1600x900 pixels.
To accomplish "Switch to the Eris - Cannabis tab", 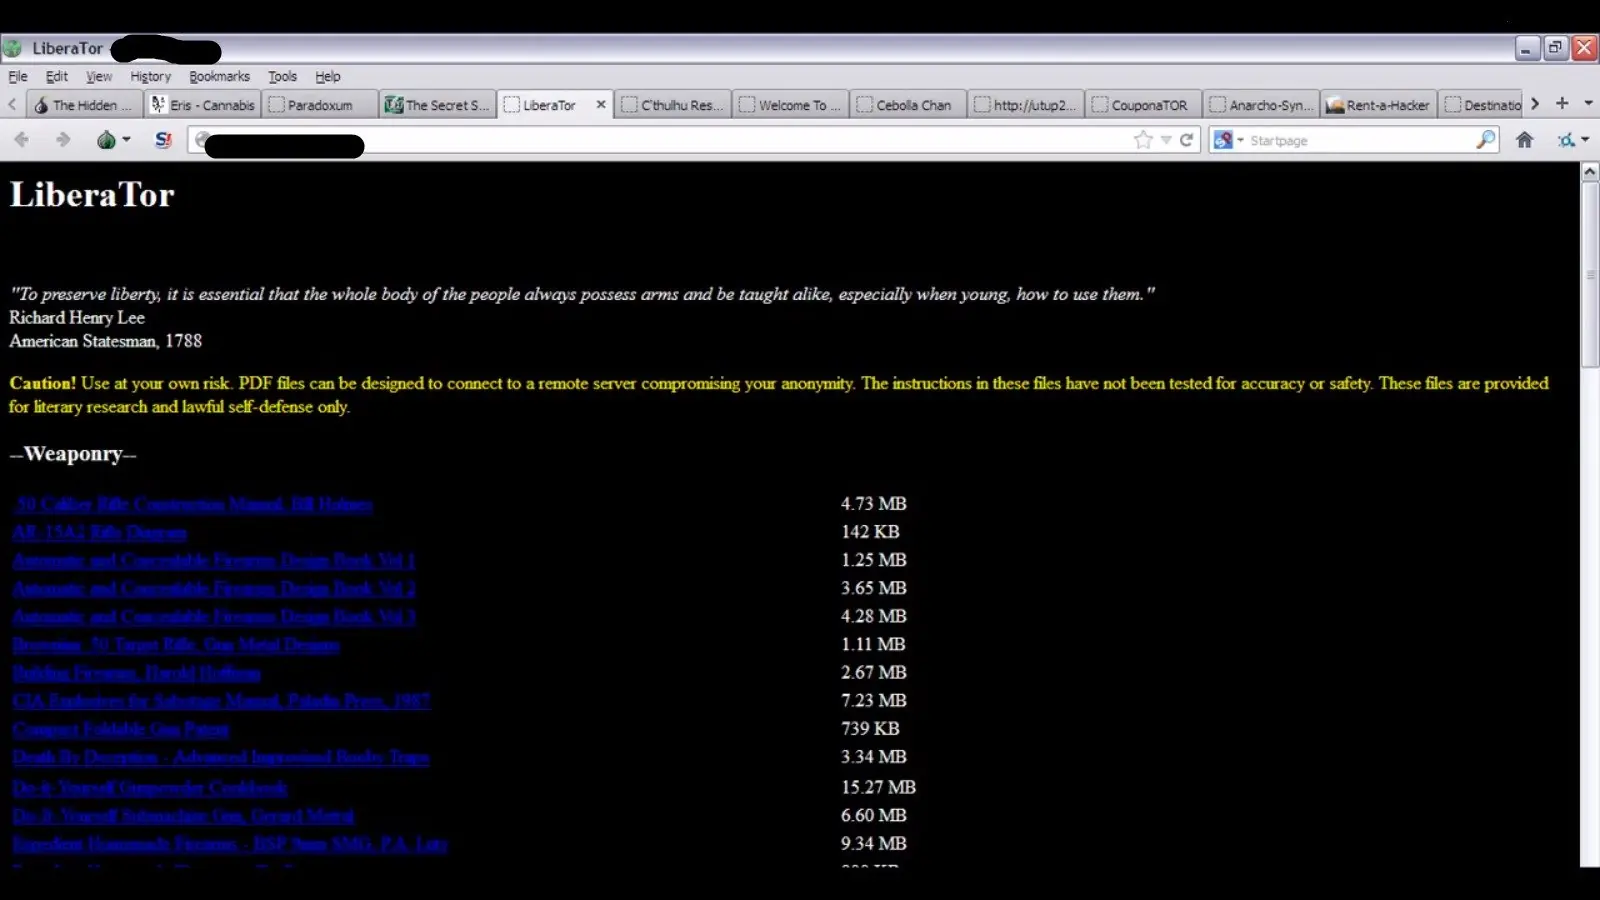I will (x=203, y=105).
